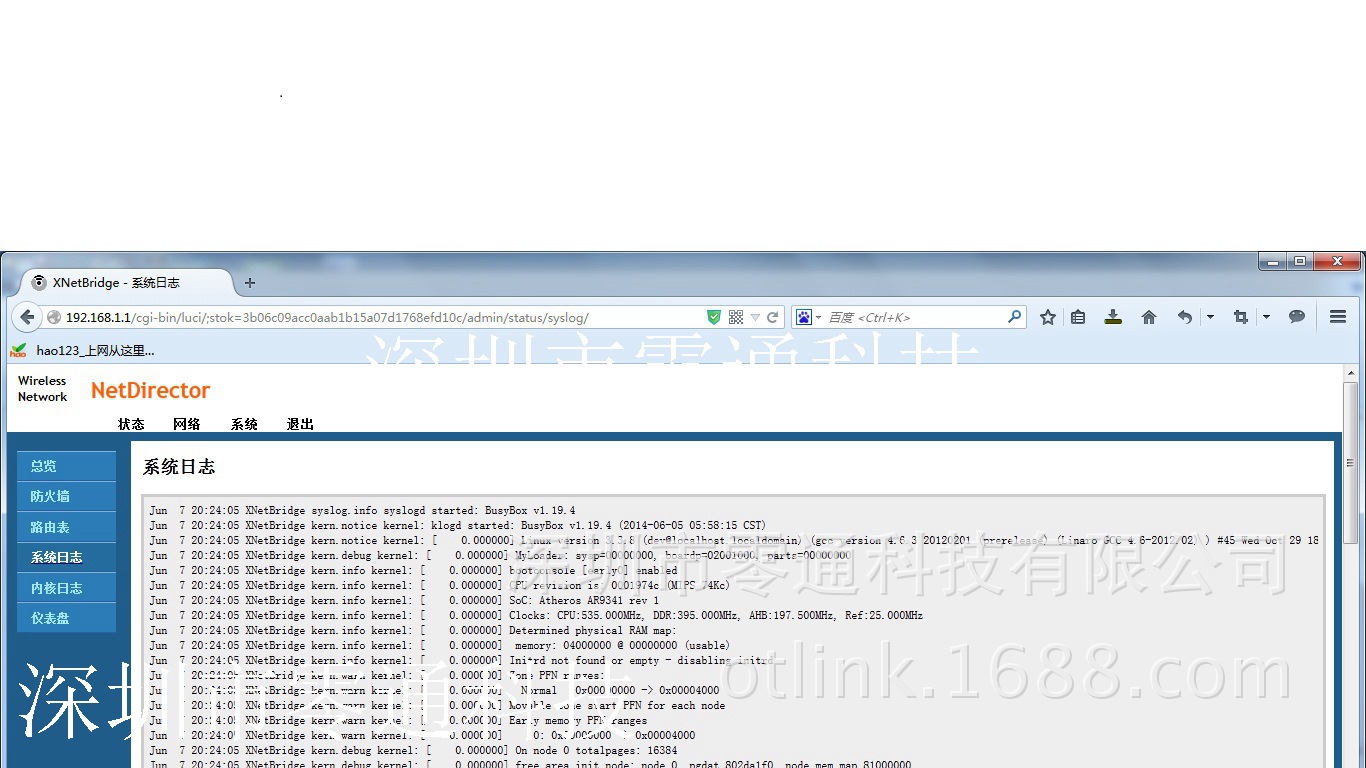The height and width of the screenshot is (768, 1366).
Task: Go to the browser home page
Action: tap(1149, 317)
